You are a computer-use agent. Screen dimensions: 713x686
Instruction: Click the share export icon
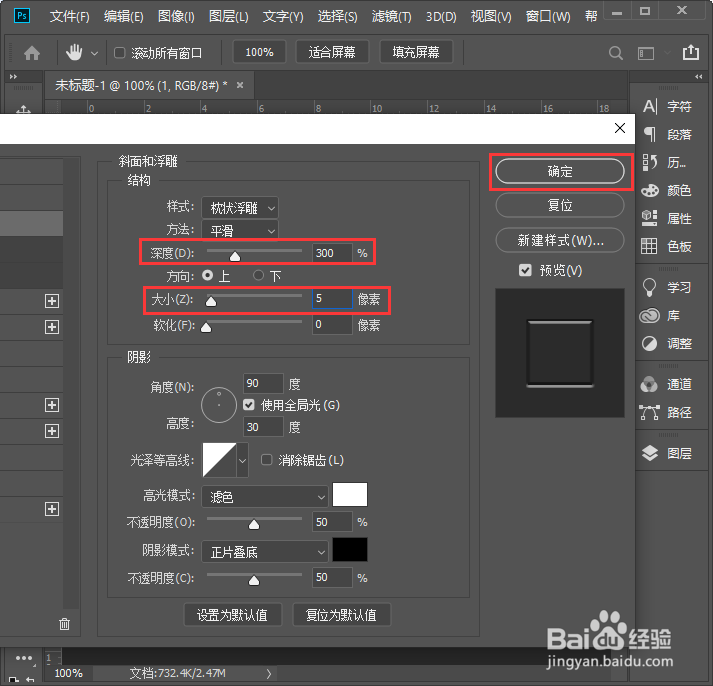691,52
